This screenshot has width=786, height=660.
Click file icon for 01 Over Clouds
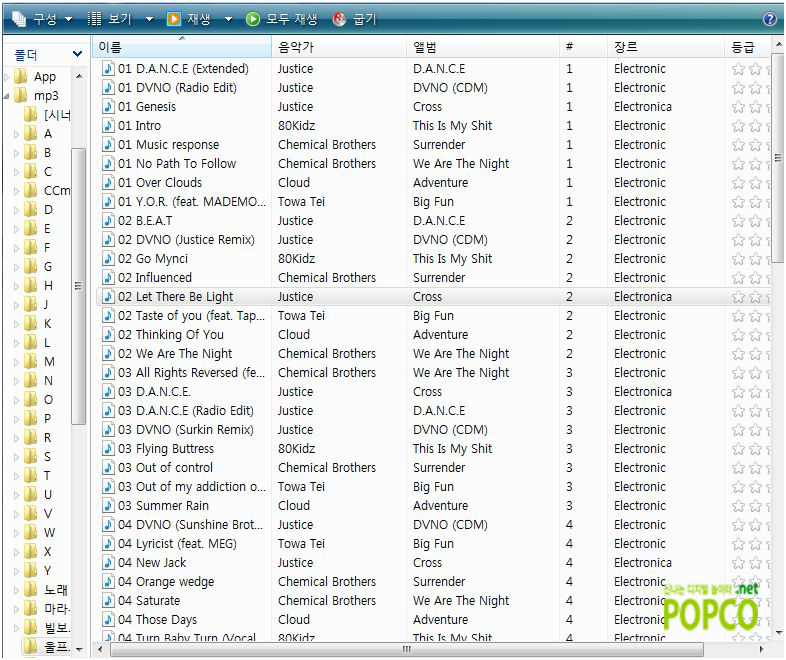[108, 182]
